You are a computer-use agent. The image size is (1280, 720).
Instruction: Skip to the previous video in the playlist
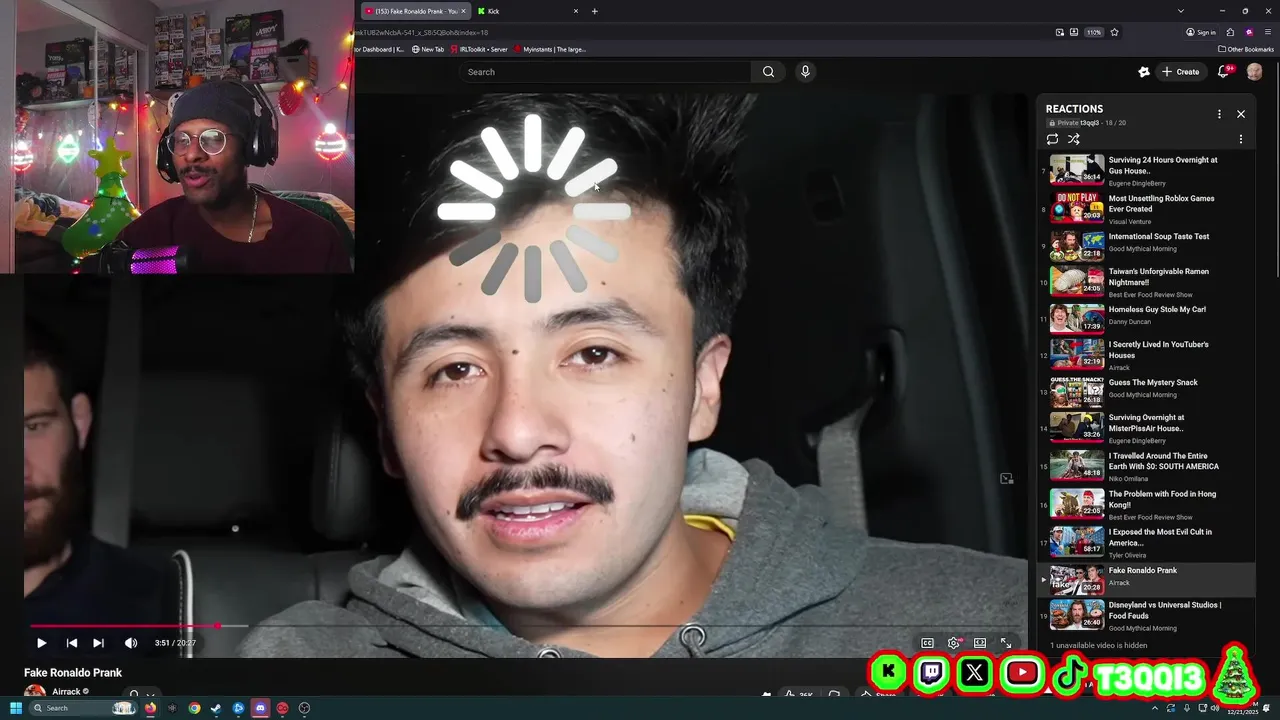pos(71,643)
